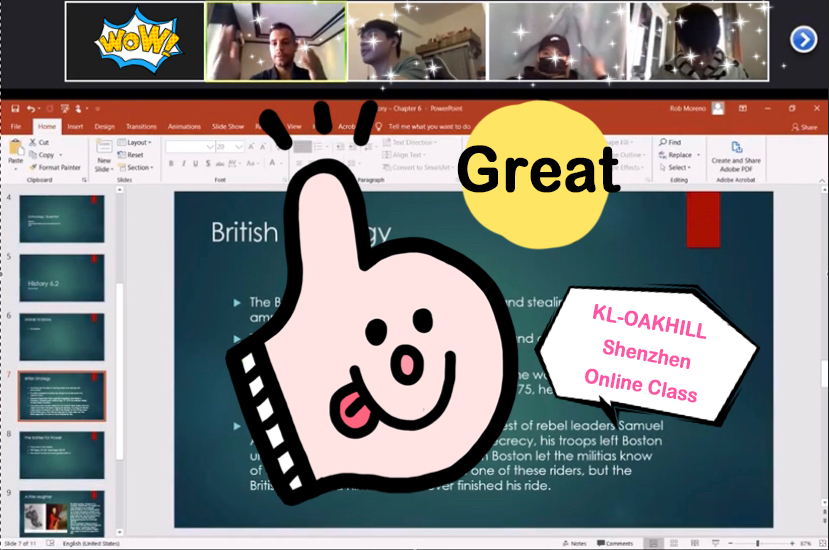The height and width of the screenshot is (550, 829).
Task: Open the Replace dropdown arrow
Action: tap(698, 155)
